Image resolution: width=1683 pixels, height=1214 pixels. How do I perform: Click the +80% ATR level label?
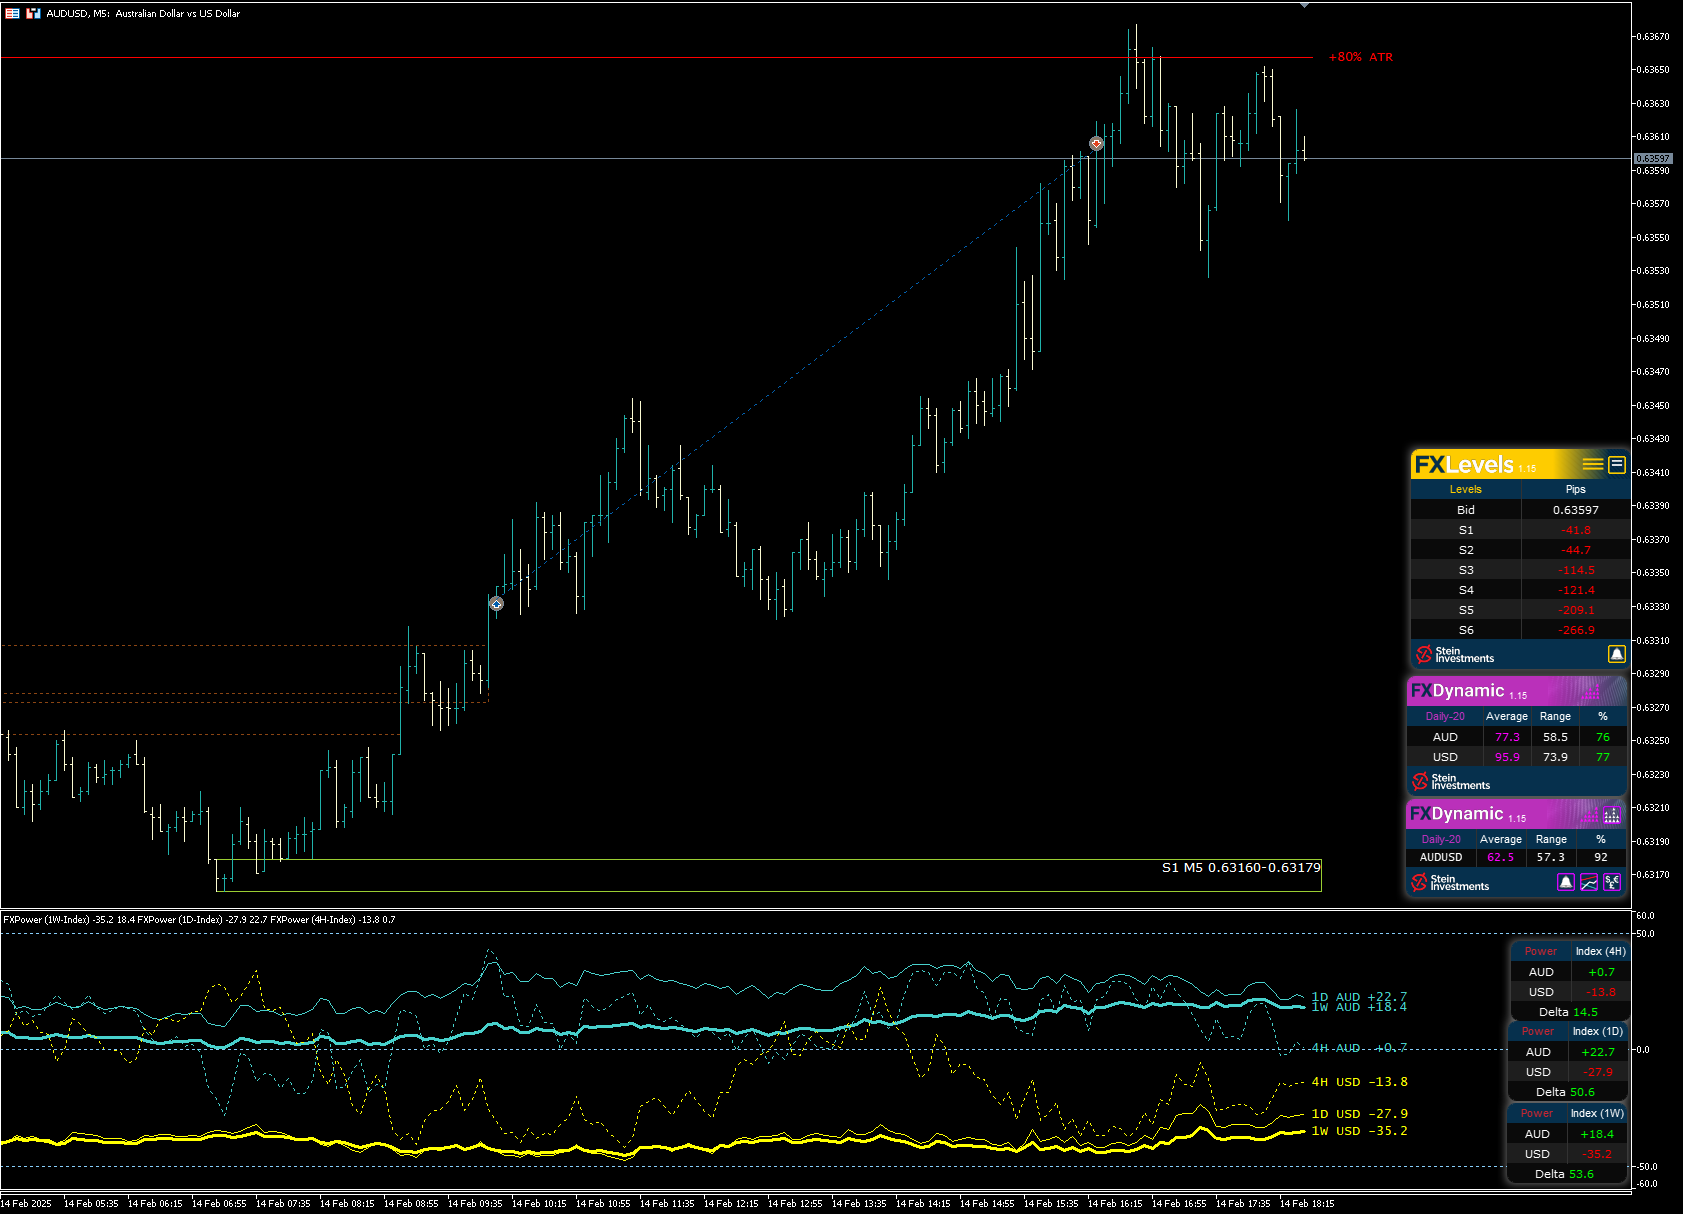pos(1360,57)
